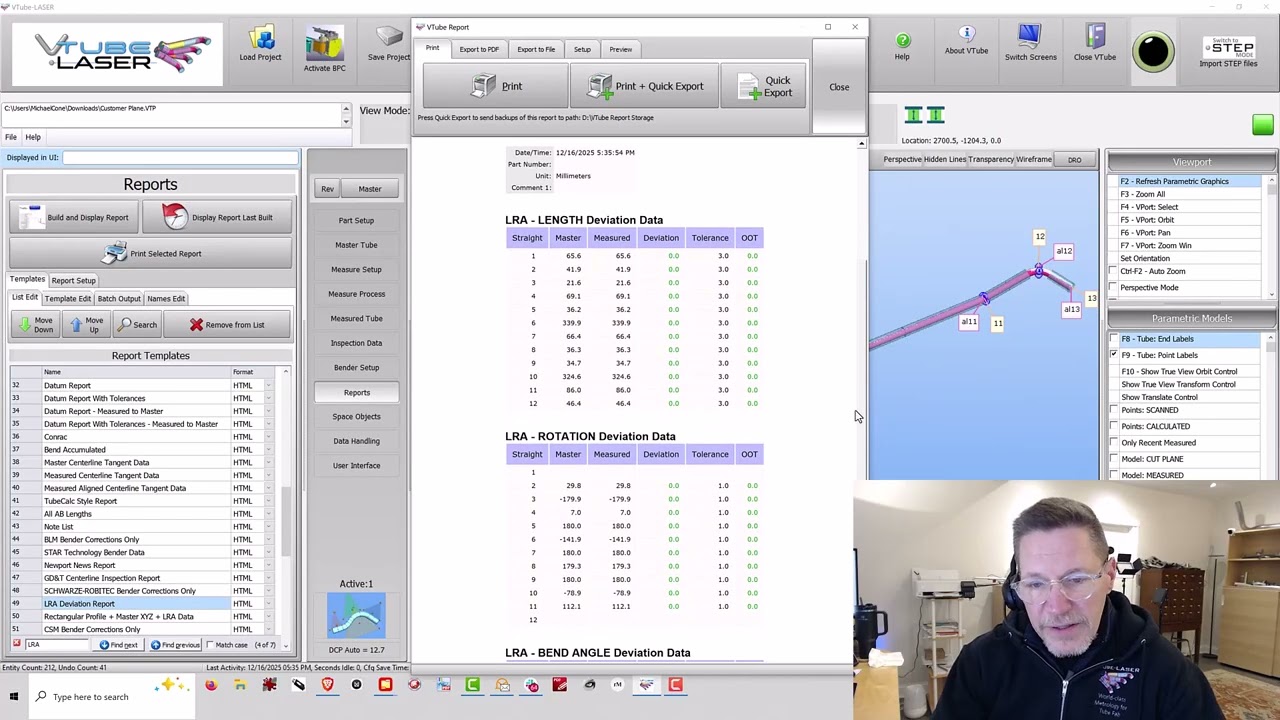Switch to Export to PDF tab
Image resolution: width=1280 pixels, height=720 pixels.
click(x=479, y=49)
